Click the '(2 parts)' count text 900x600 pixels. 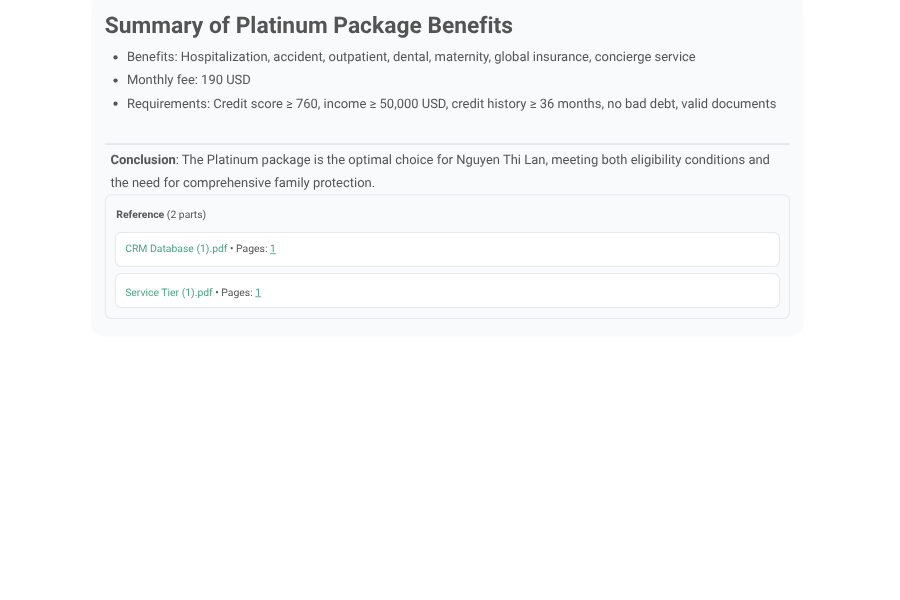(x=186, y=215)
